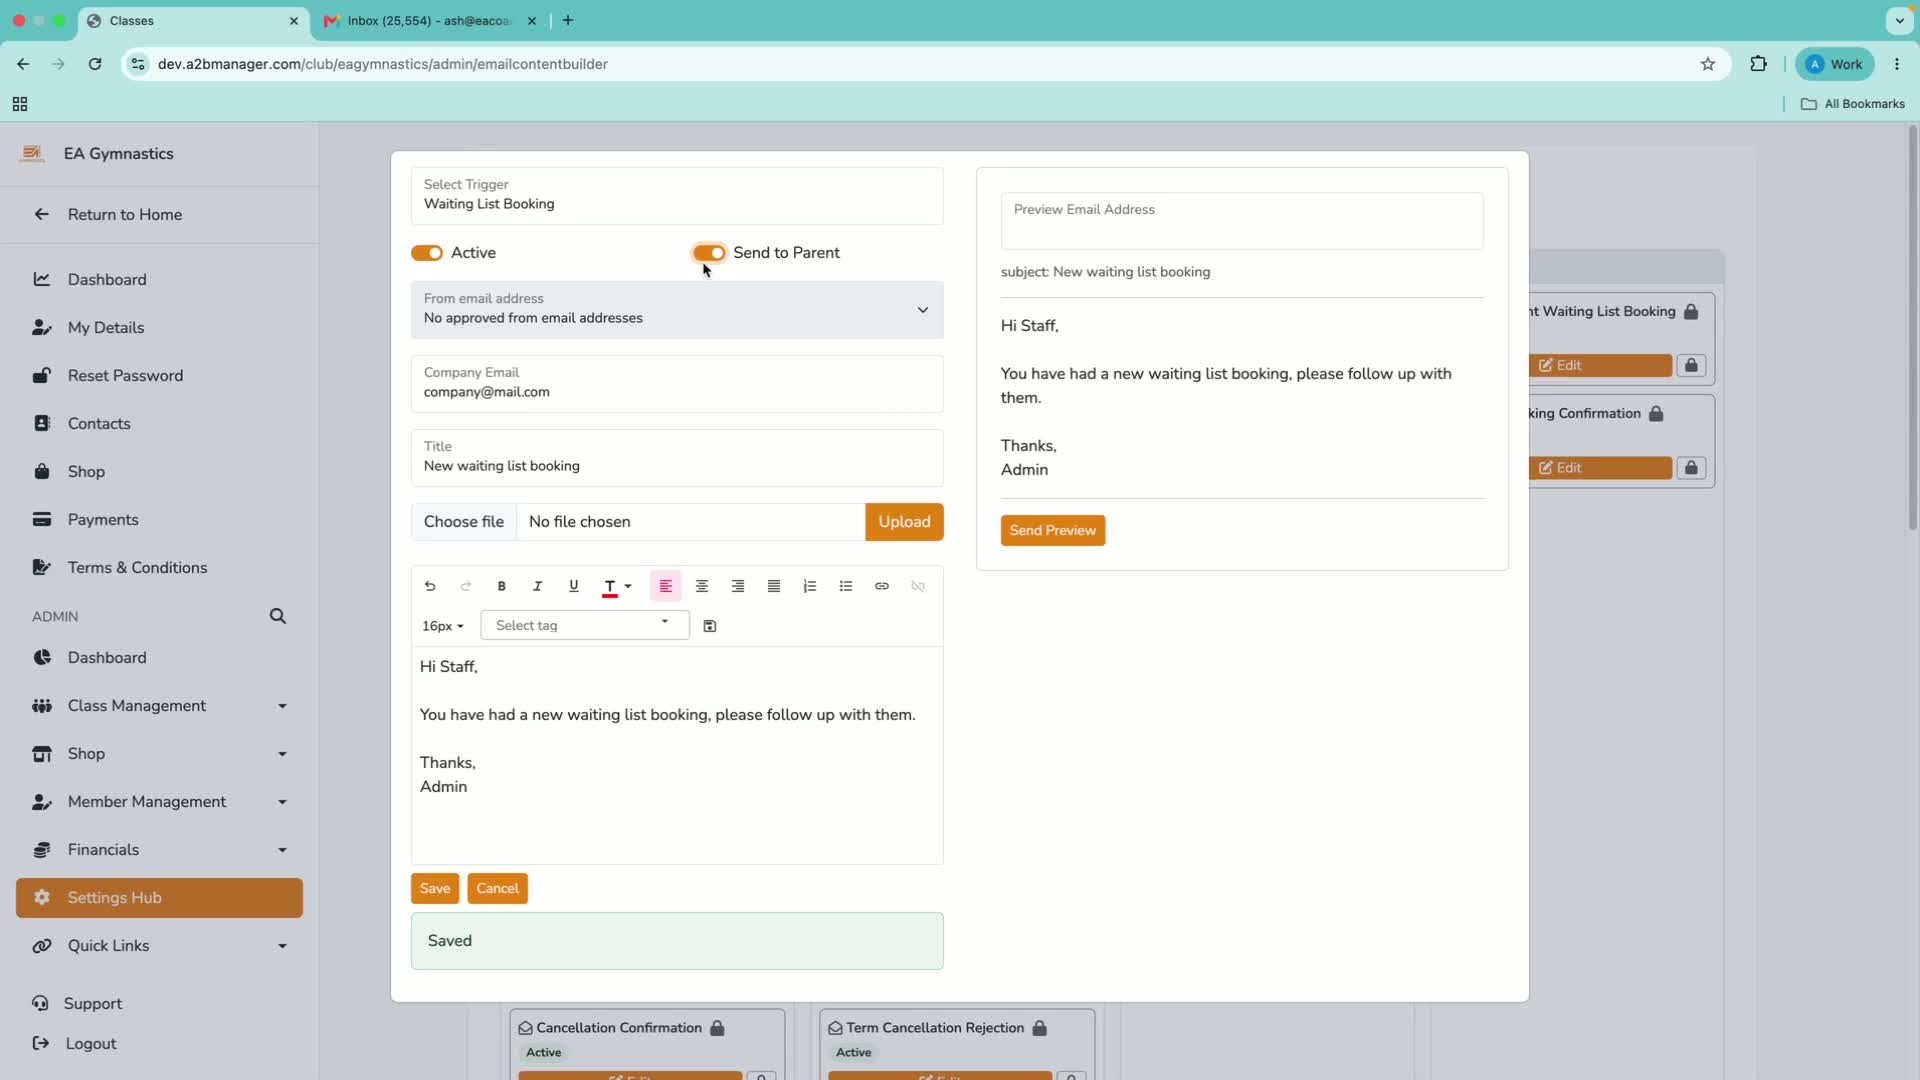The height and width of the screenshot is (1080, 1920).
Task: Insert a hyperlink using link icon
Action: 882,586
